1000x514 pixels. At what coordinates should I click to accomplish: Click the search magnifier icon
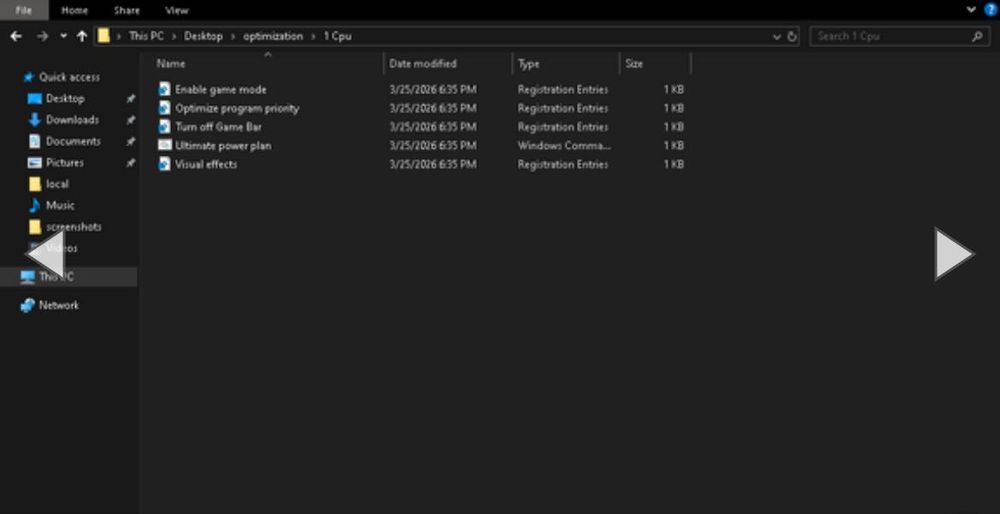coord(976,36)
